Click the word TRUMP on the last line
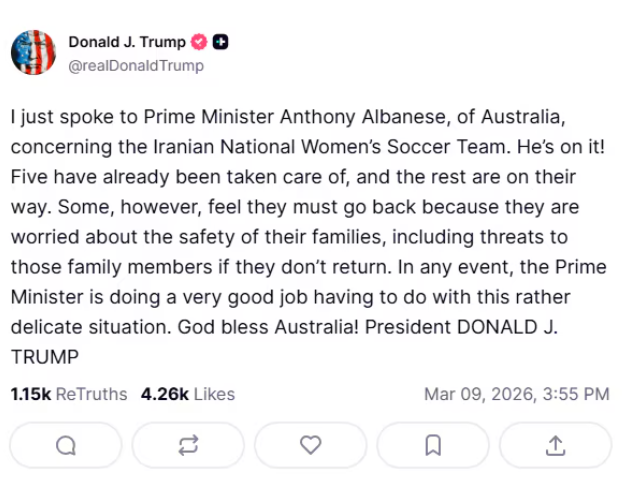The image size is (622, 477). tap(44, 357)
